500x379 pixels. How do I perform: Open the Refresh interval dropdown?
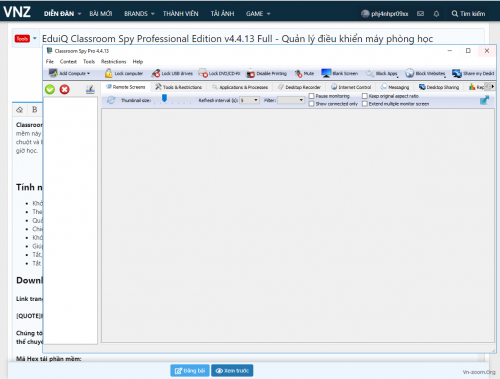click(x=249, y=100)
